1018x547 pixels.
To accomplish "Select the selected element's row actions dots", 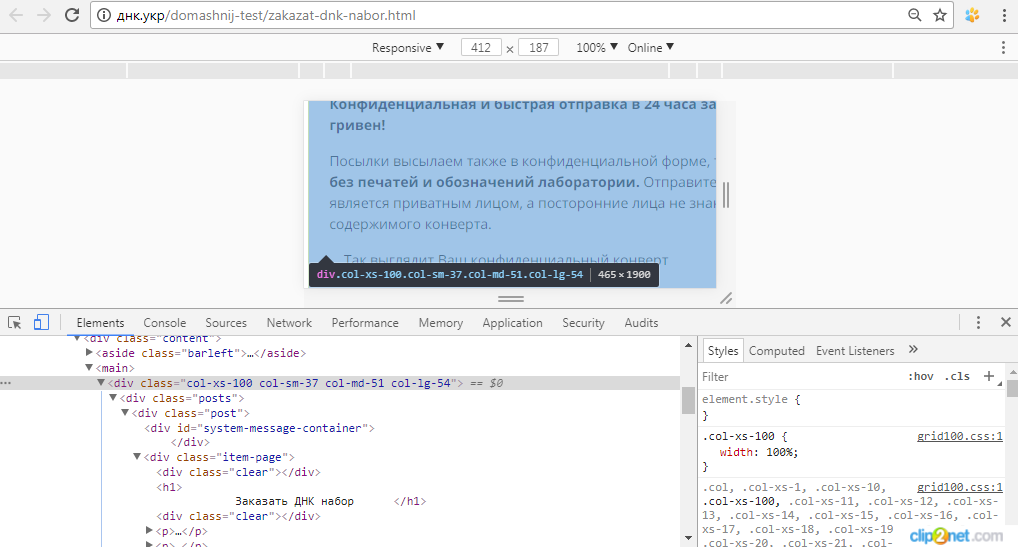I will click(x=6, y=383).
